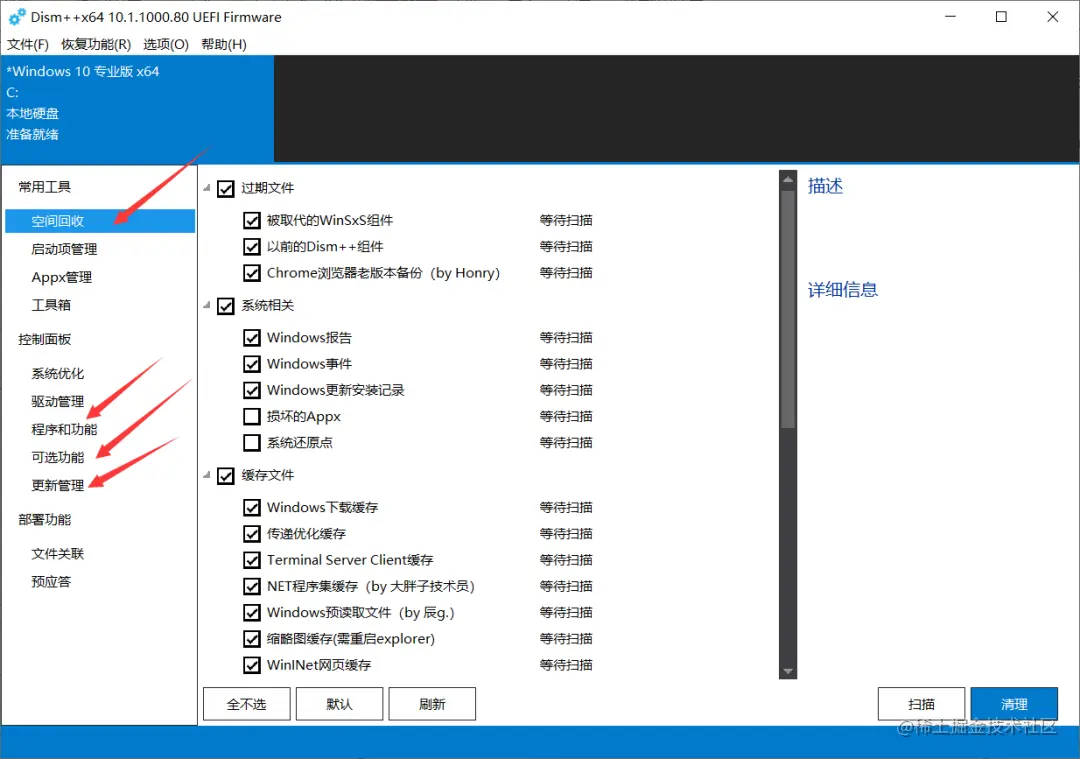The width and height of the screenshot is (1080, 759).
Task: Open 程序和功能 in the sidebar
Action: (64, 429)
